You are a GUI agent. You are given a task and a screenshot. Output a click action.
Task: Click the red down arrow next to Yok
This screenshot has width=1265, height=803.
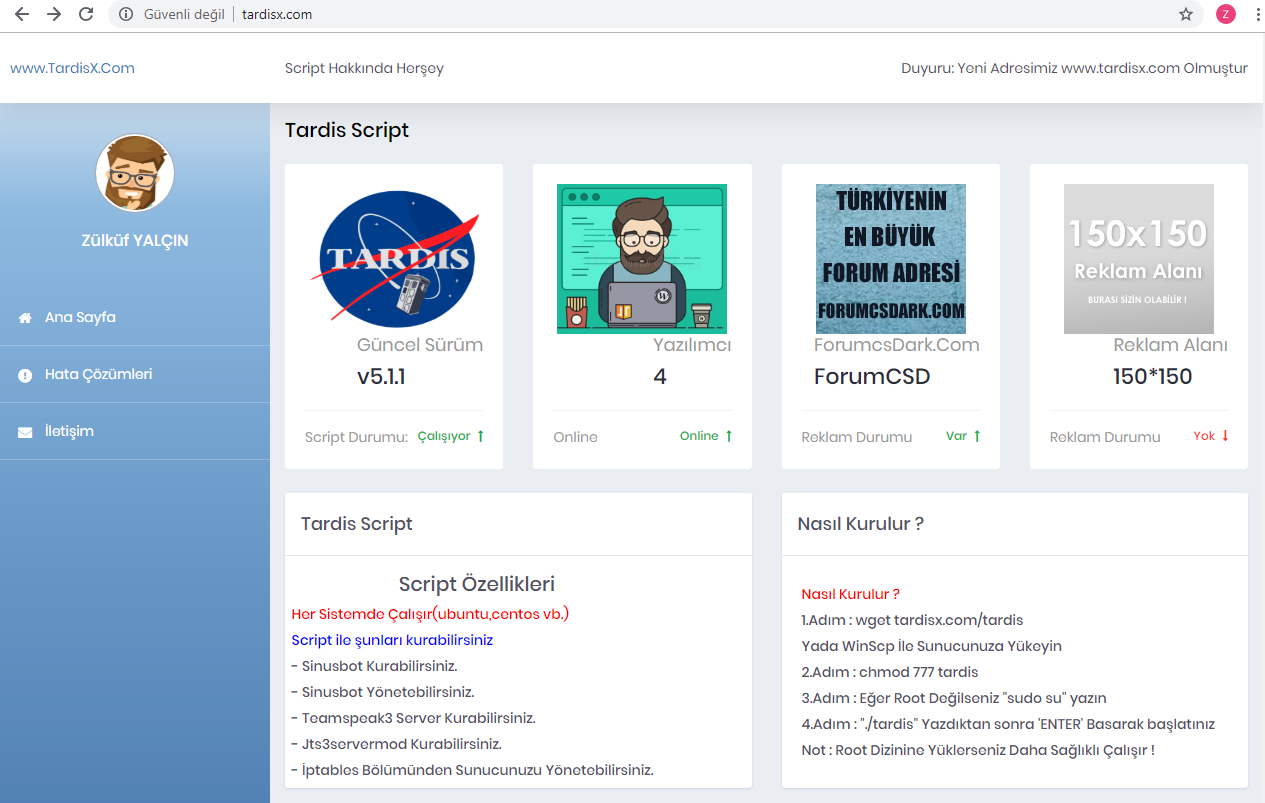point(1225,436)
